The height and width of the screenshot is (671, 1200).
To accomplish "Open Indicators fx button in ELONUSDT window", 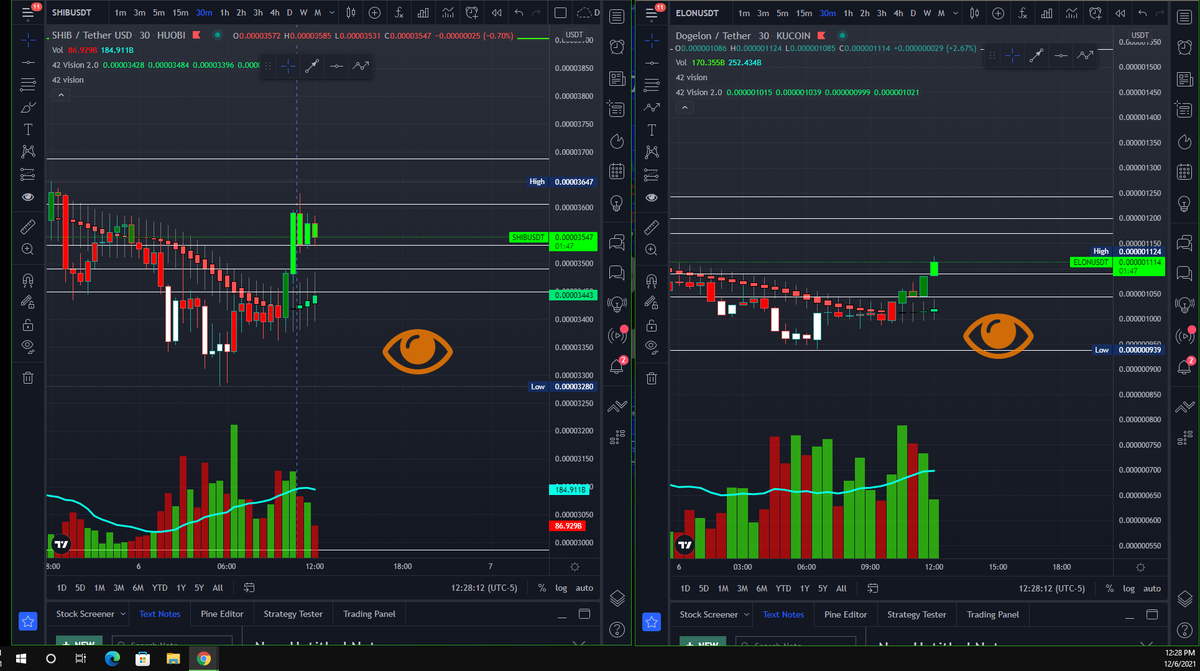I will (1022, 13).
